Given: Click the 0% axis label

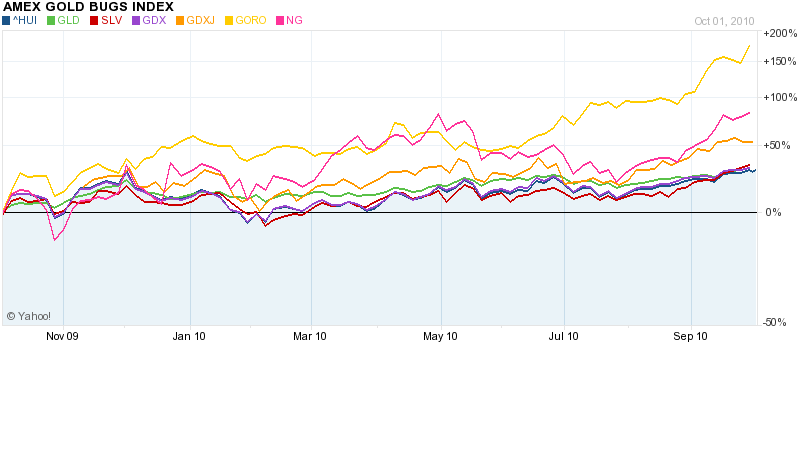Looking at the screenshot, I should click(x=773, y=212).
